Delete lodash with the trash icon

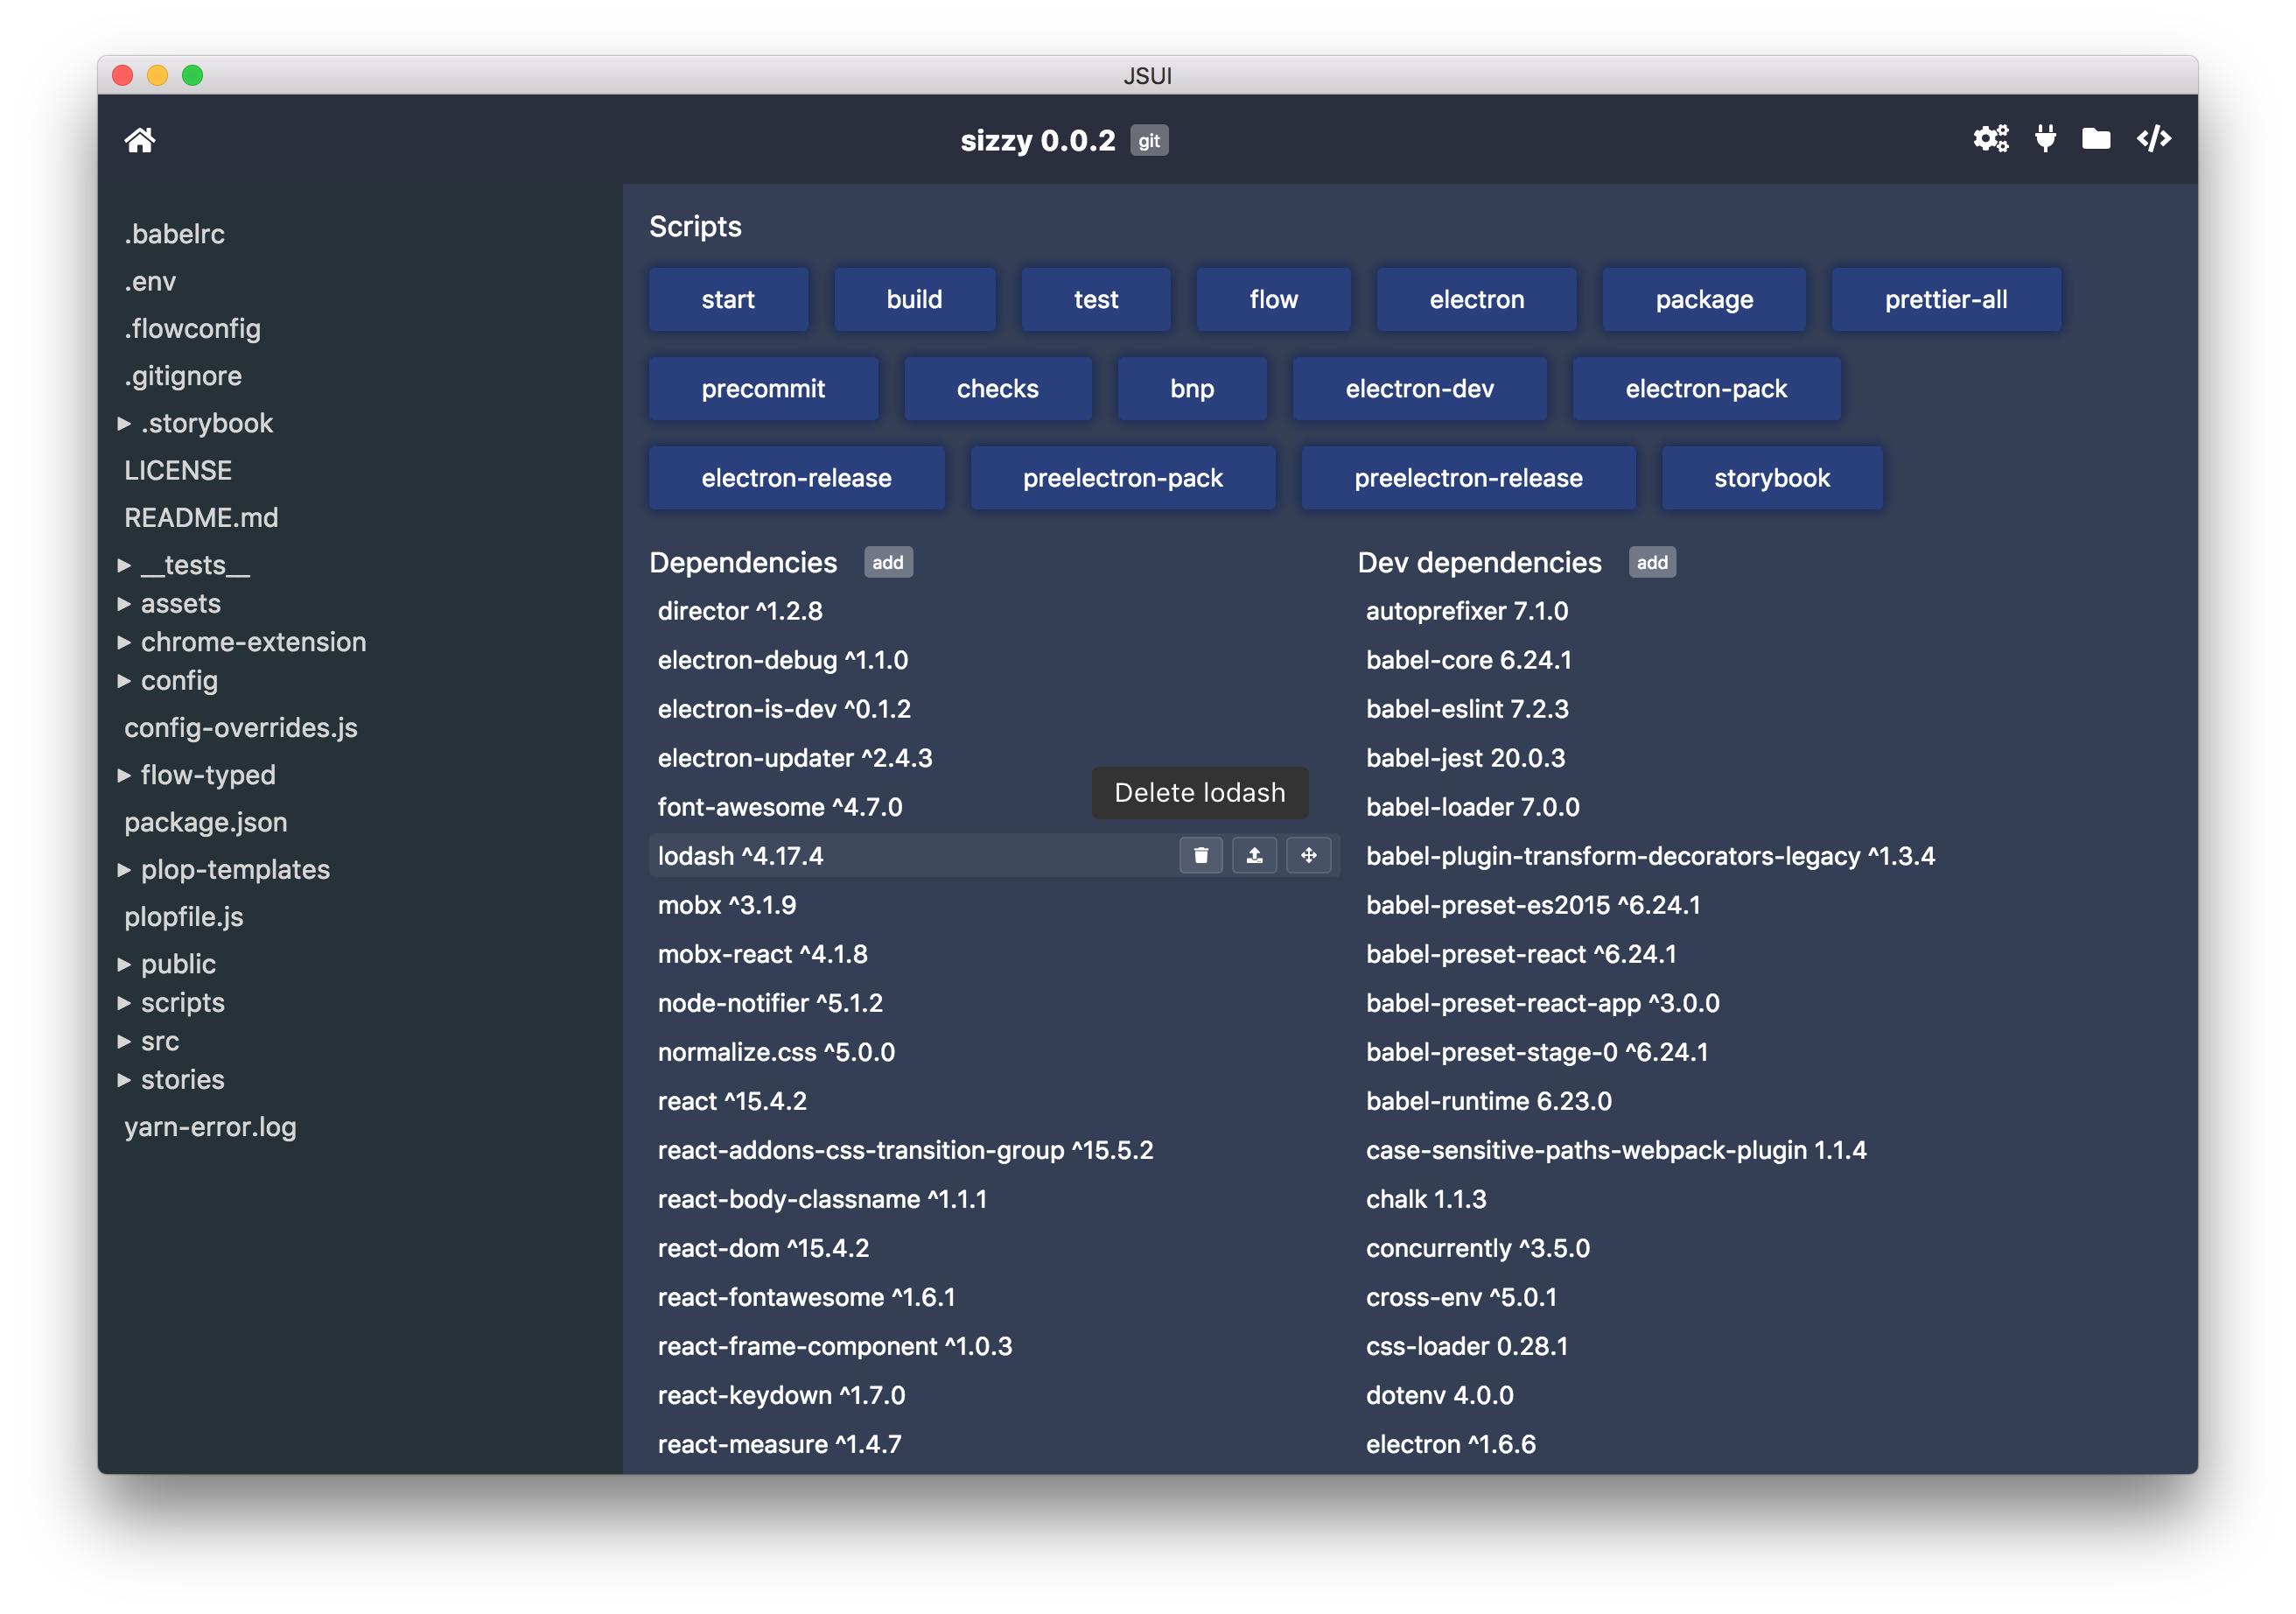pyautogui.click(x=1201, y=856)
